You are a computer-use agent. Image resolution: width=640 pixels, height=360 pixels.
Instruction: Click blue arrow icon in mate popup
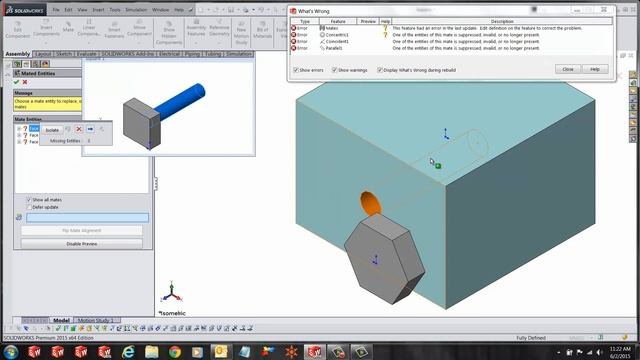[90, 129]
